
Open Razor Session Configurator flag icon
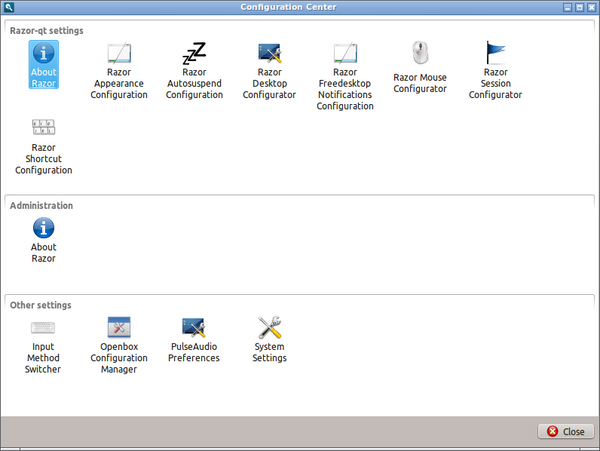pyautogui.click(x=496, y=53)
